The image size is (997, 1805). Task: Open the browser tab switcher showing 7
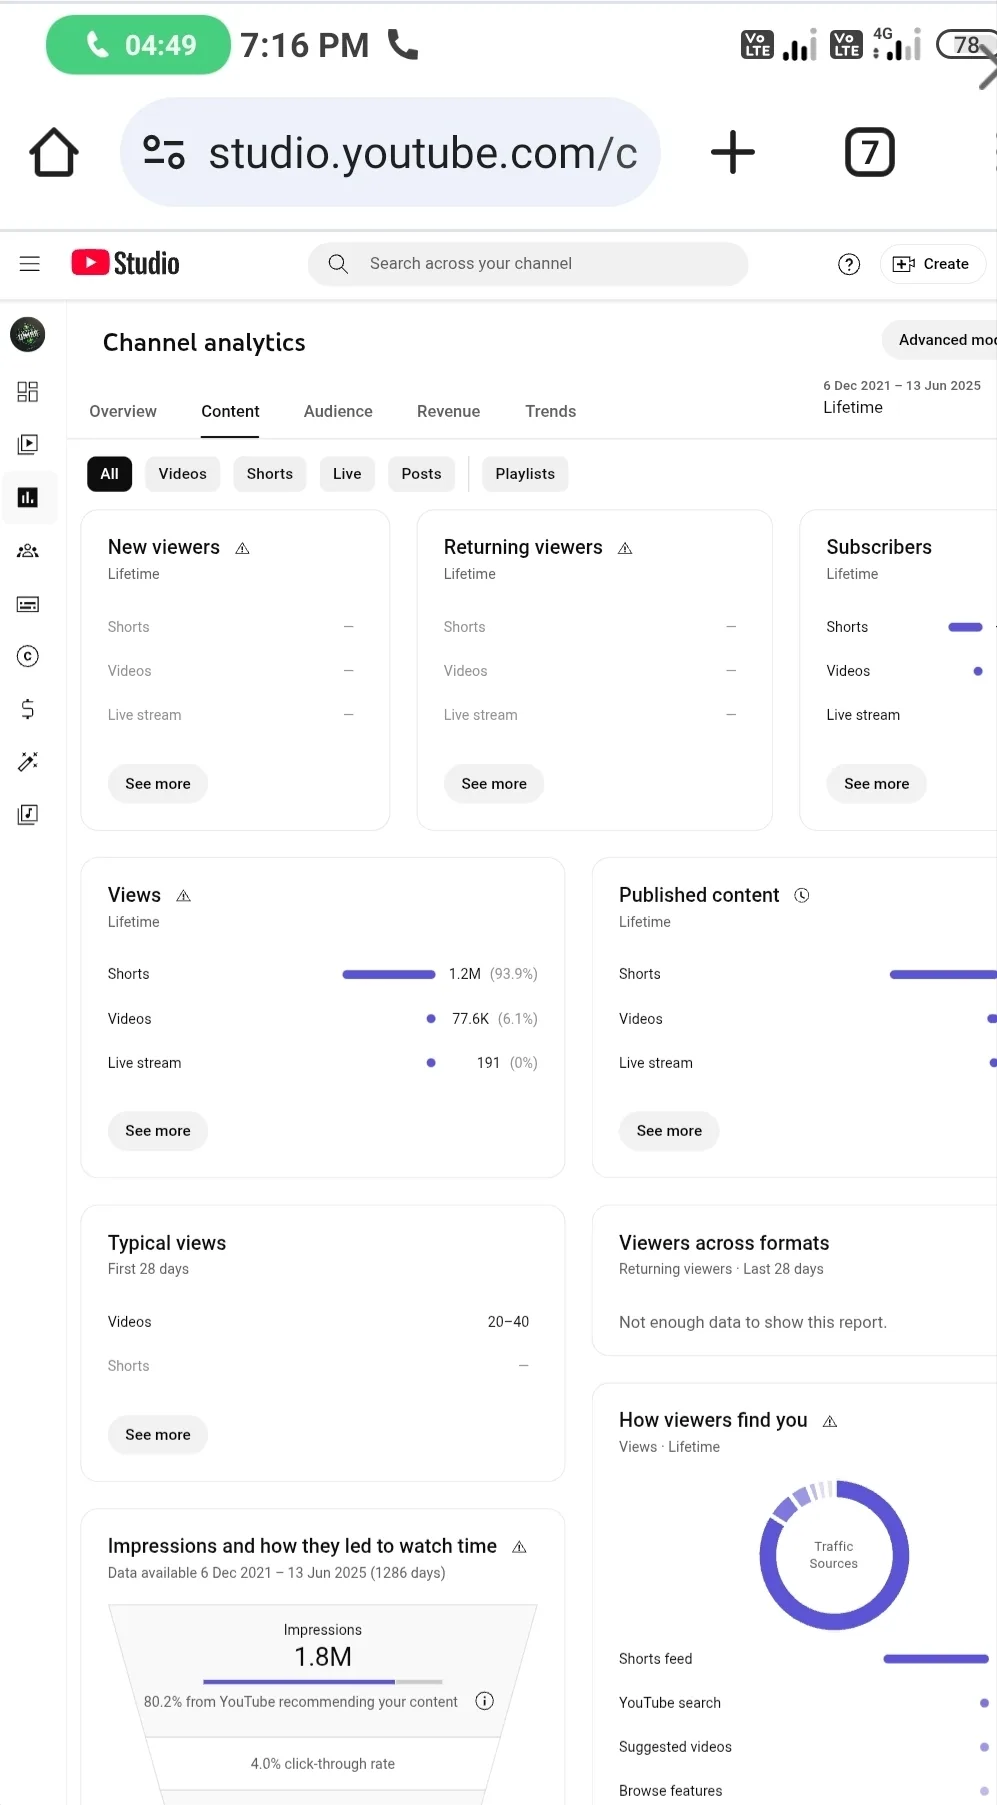(x=870, y=153)
